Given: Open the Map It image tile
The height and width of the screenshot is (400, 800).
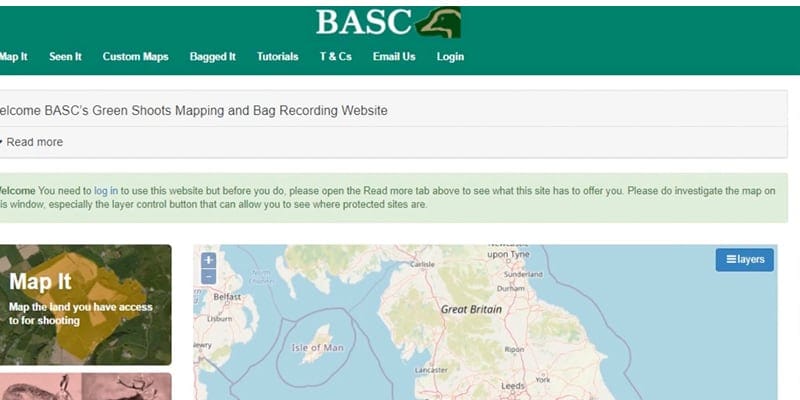Looking at the screenshot, I should coord(85,305).
